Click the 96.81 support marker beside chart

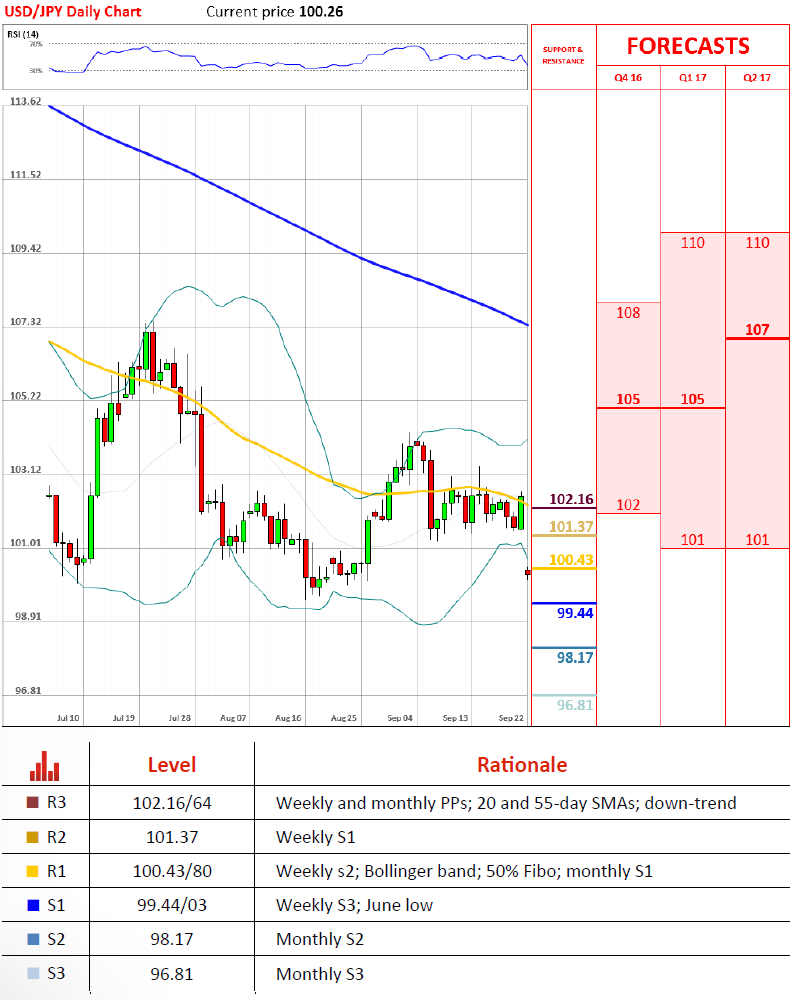click(575, 705)
